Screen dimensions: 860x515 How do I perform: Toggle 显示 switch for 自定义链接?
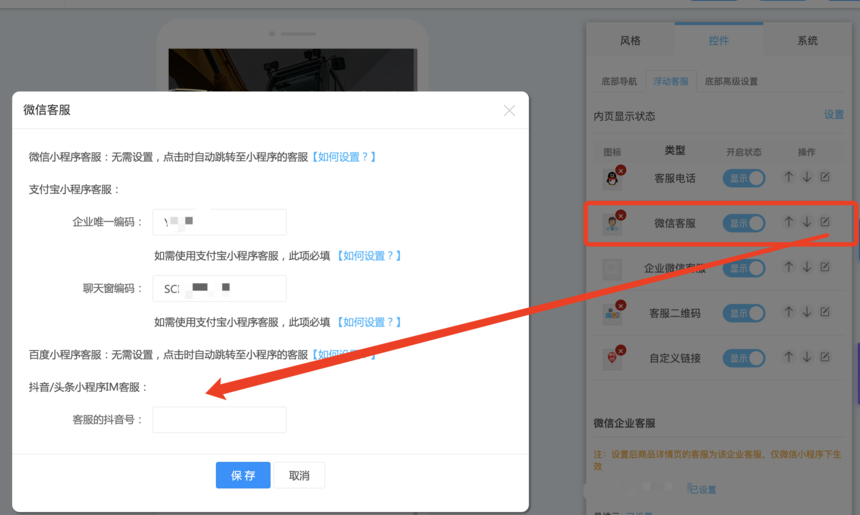pos(744,358)
